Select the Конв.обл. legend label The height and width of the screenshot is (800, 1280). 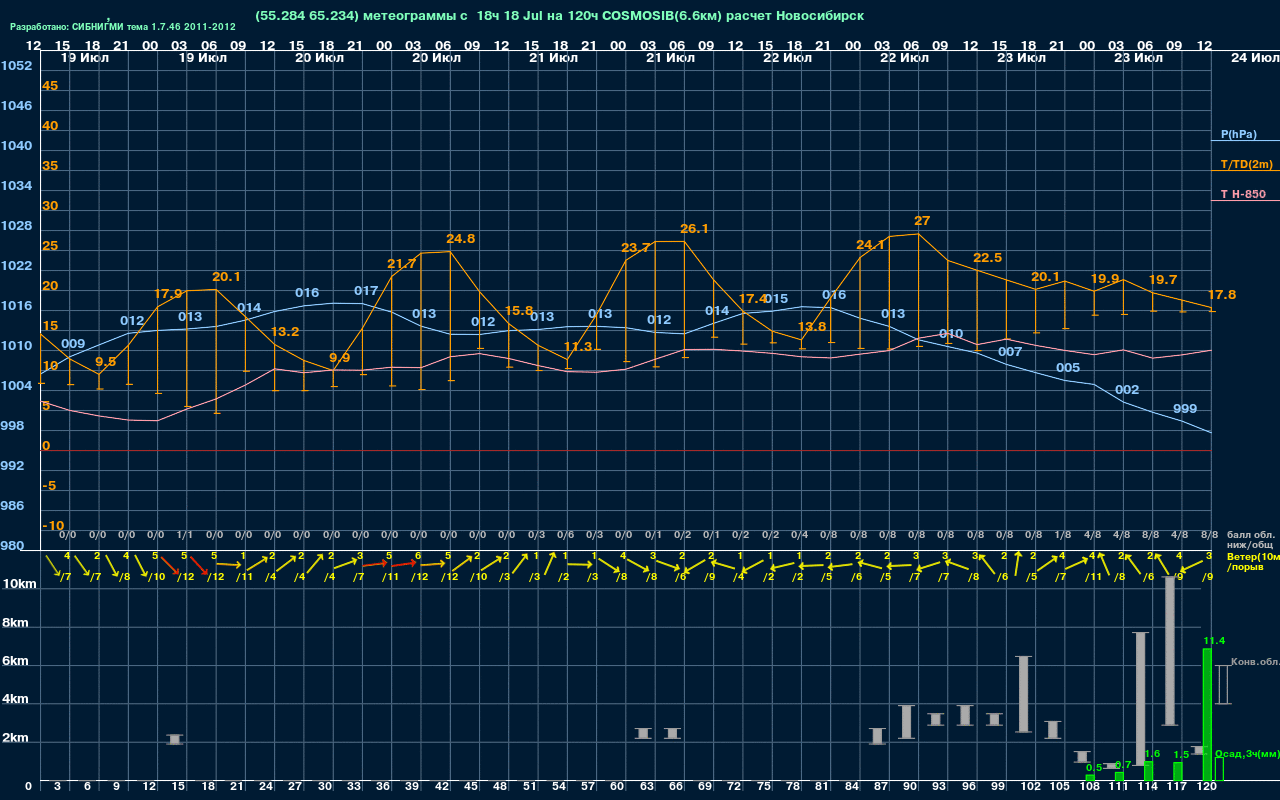1254,662
